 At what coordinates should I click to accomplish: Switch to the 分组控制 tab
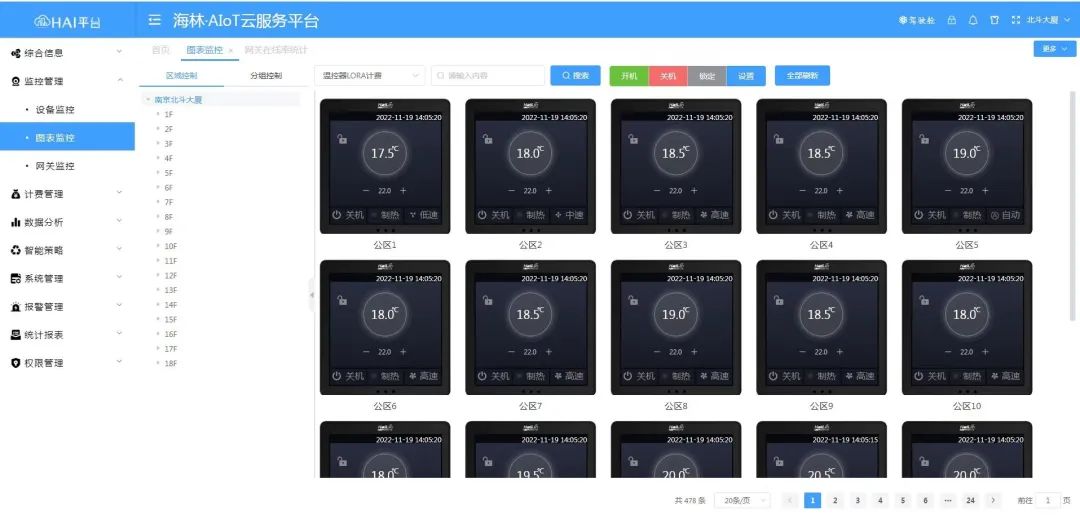(x=265, y=76)
